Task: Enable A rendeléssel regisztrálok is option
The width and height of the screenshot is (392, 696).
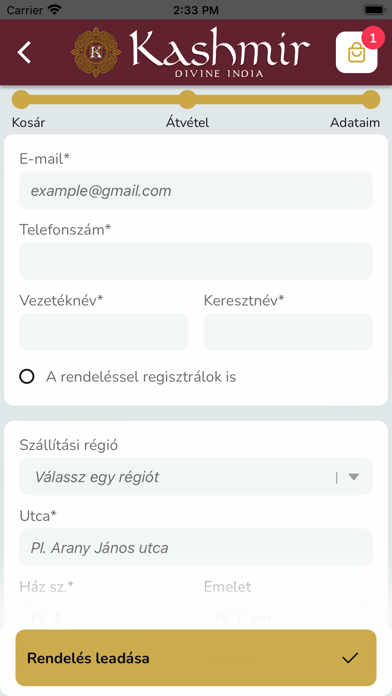Action: click(x=27, y=377)
